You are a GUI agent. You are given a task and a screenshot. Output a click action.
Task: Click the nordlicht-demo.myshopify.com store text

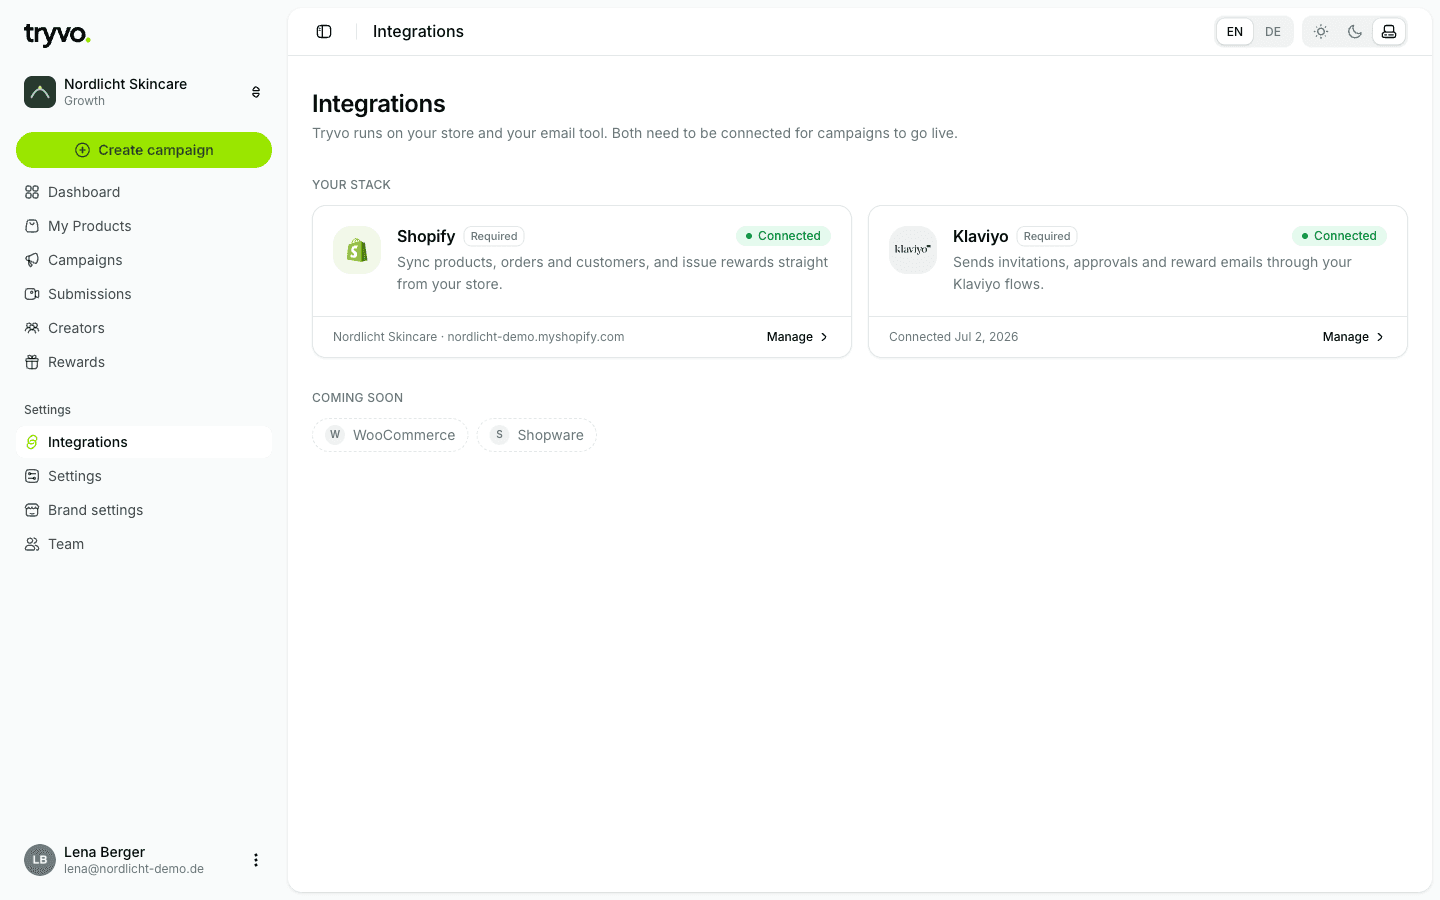[536, 337]
